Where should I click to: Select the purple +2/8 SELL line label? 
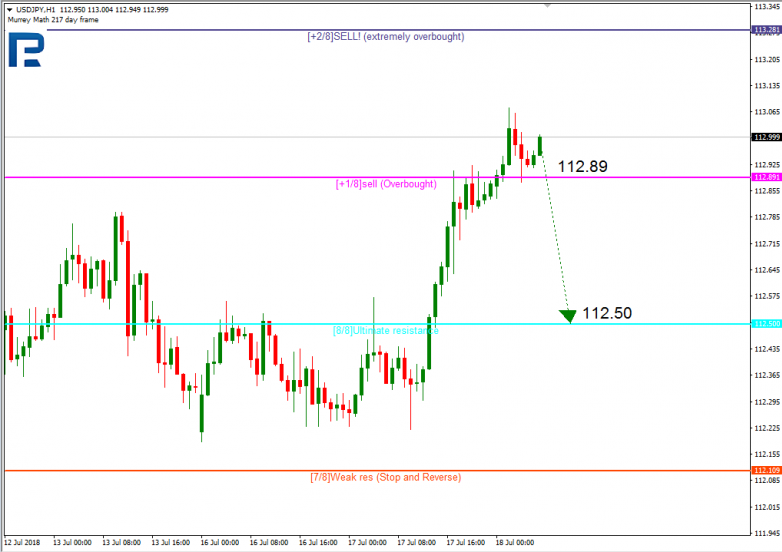(x=386, y=36)
